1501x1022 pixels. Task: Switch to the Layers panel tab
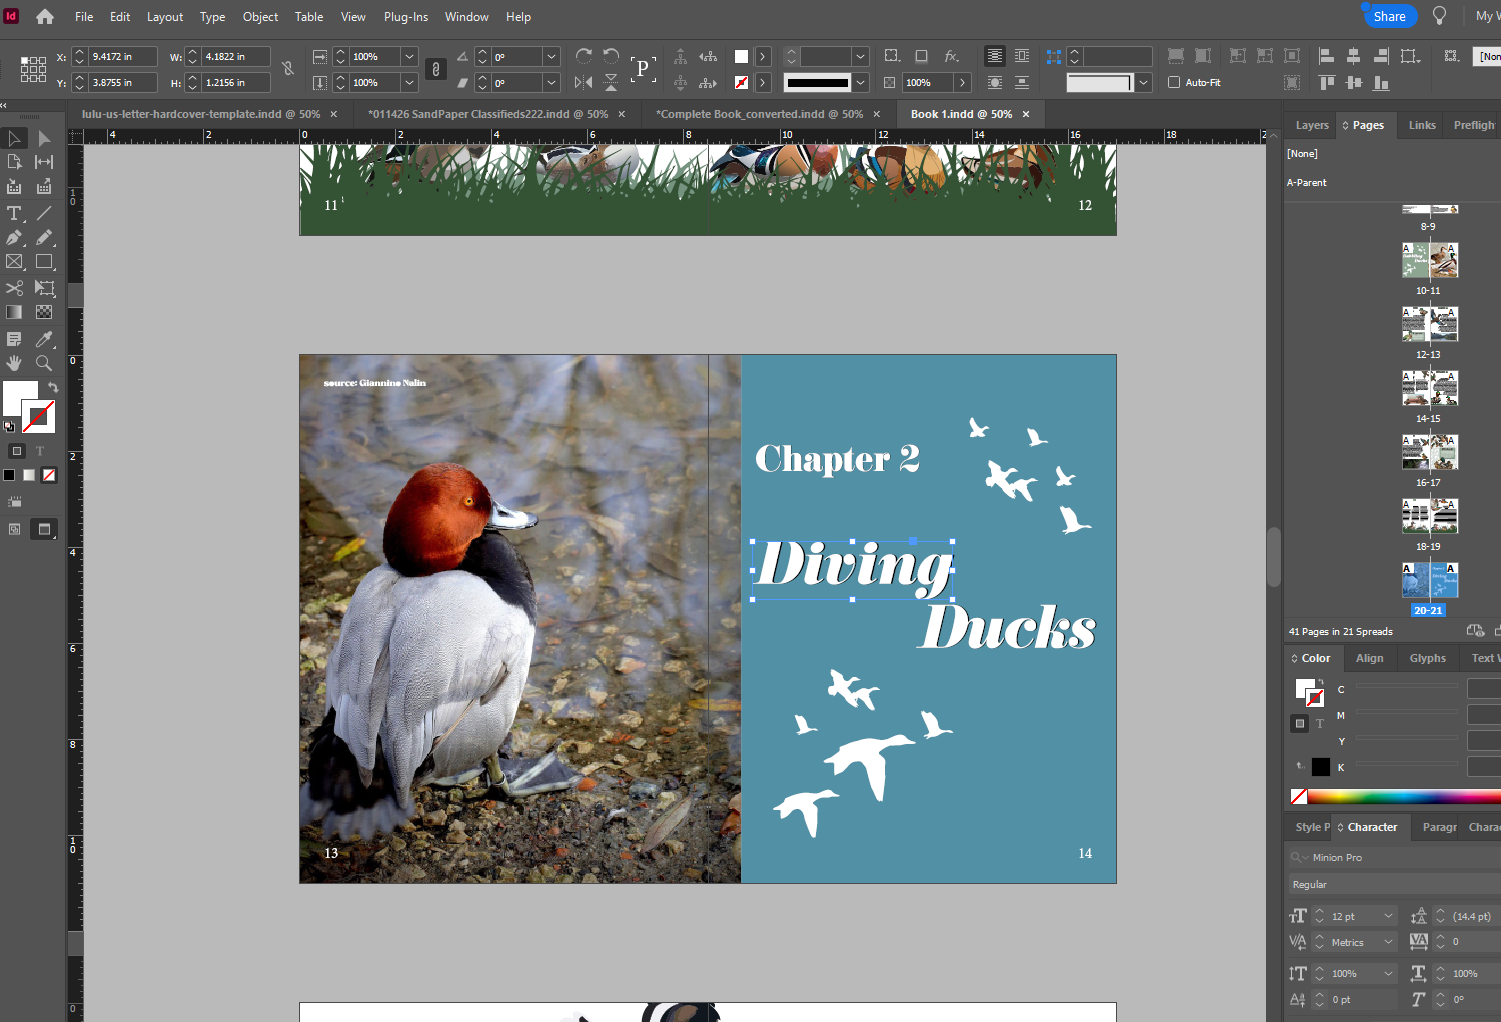(1312, 125)
